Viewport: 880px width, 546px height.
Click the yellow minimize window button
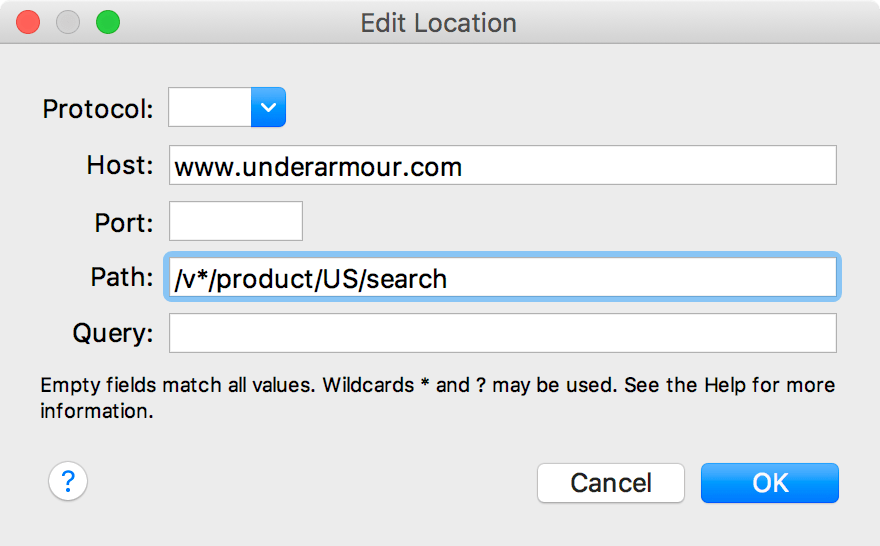point(68,22)
